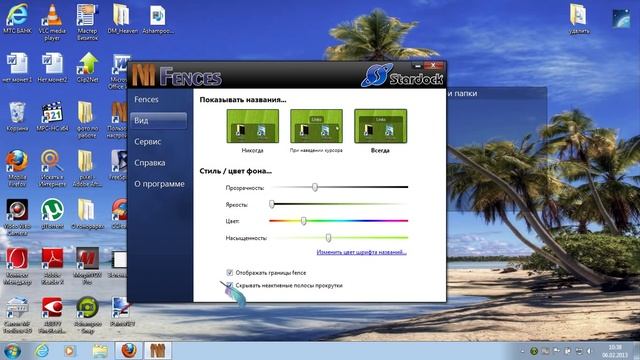
Task: Click the Stardock logo in the header
Action: coord(402,76)
